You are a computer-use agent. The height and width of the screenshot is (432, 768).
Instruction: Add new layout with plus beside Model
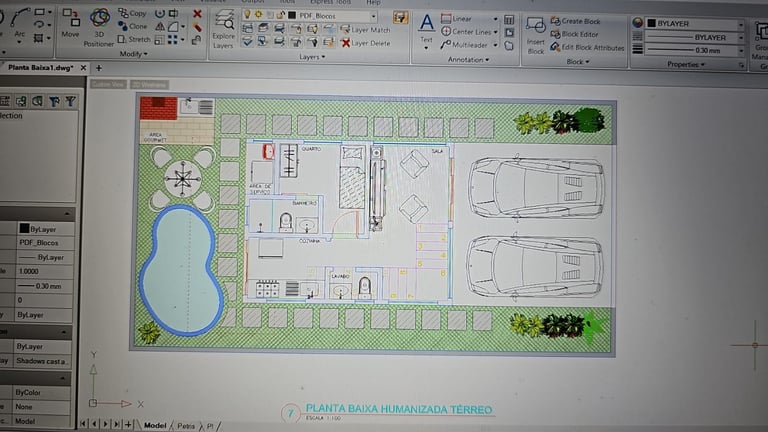point(128,424)
